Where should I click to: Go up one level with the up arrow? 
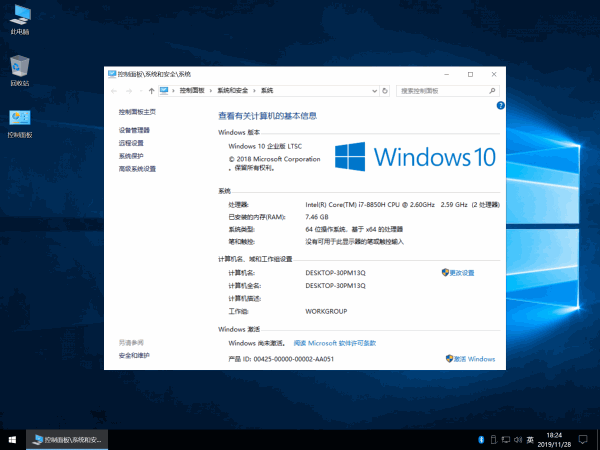coord(152,91)
